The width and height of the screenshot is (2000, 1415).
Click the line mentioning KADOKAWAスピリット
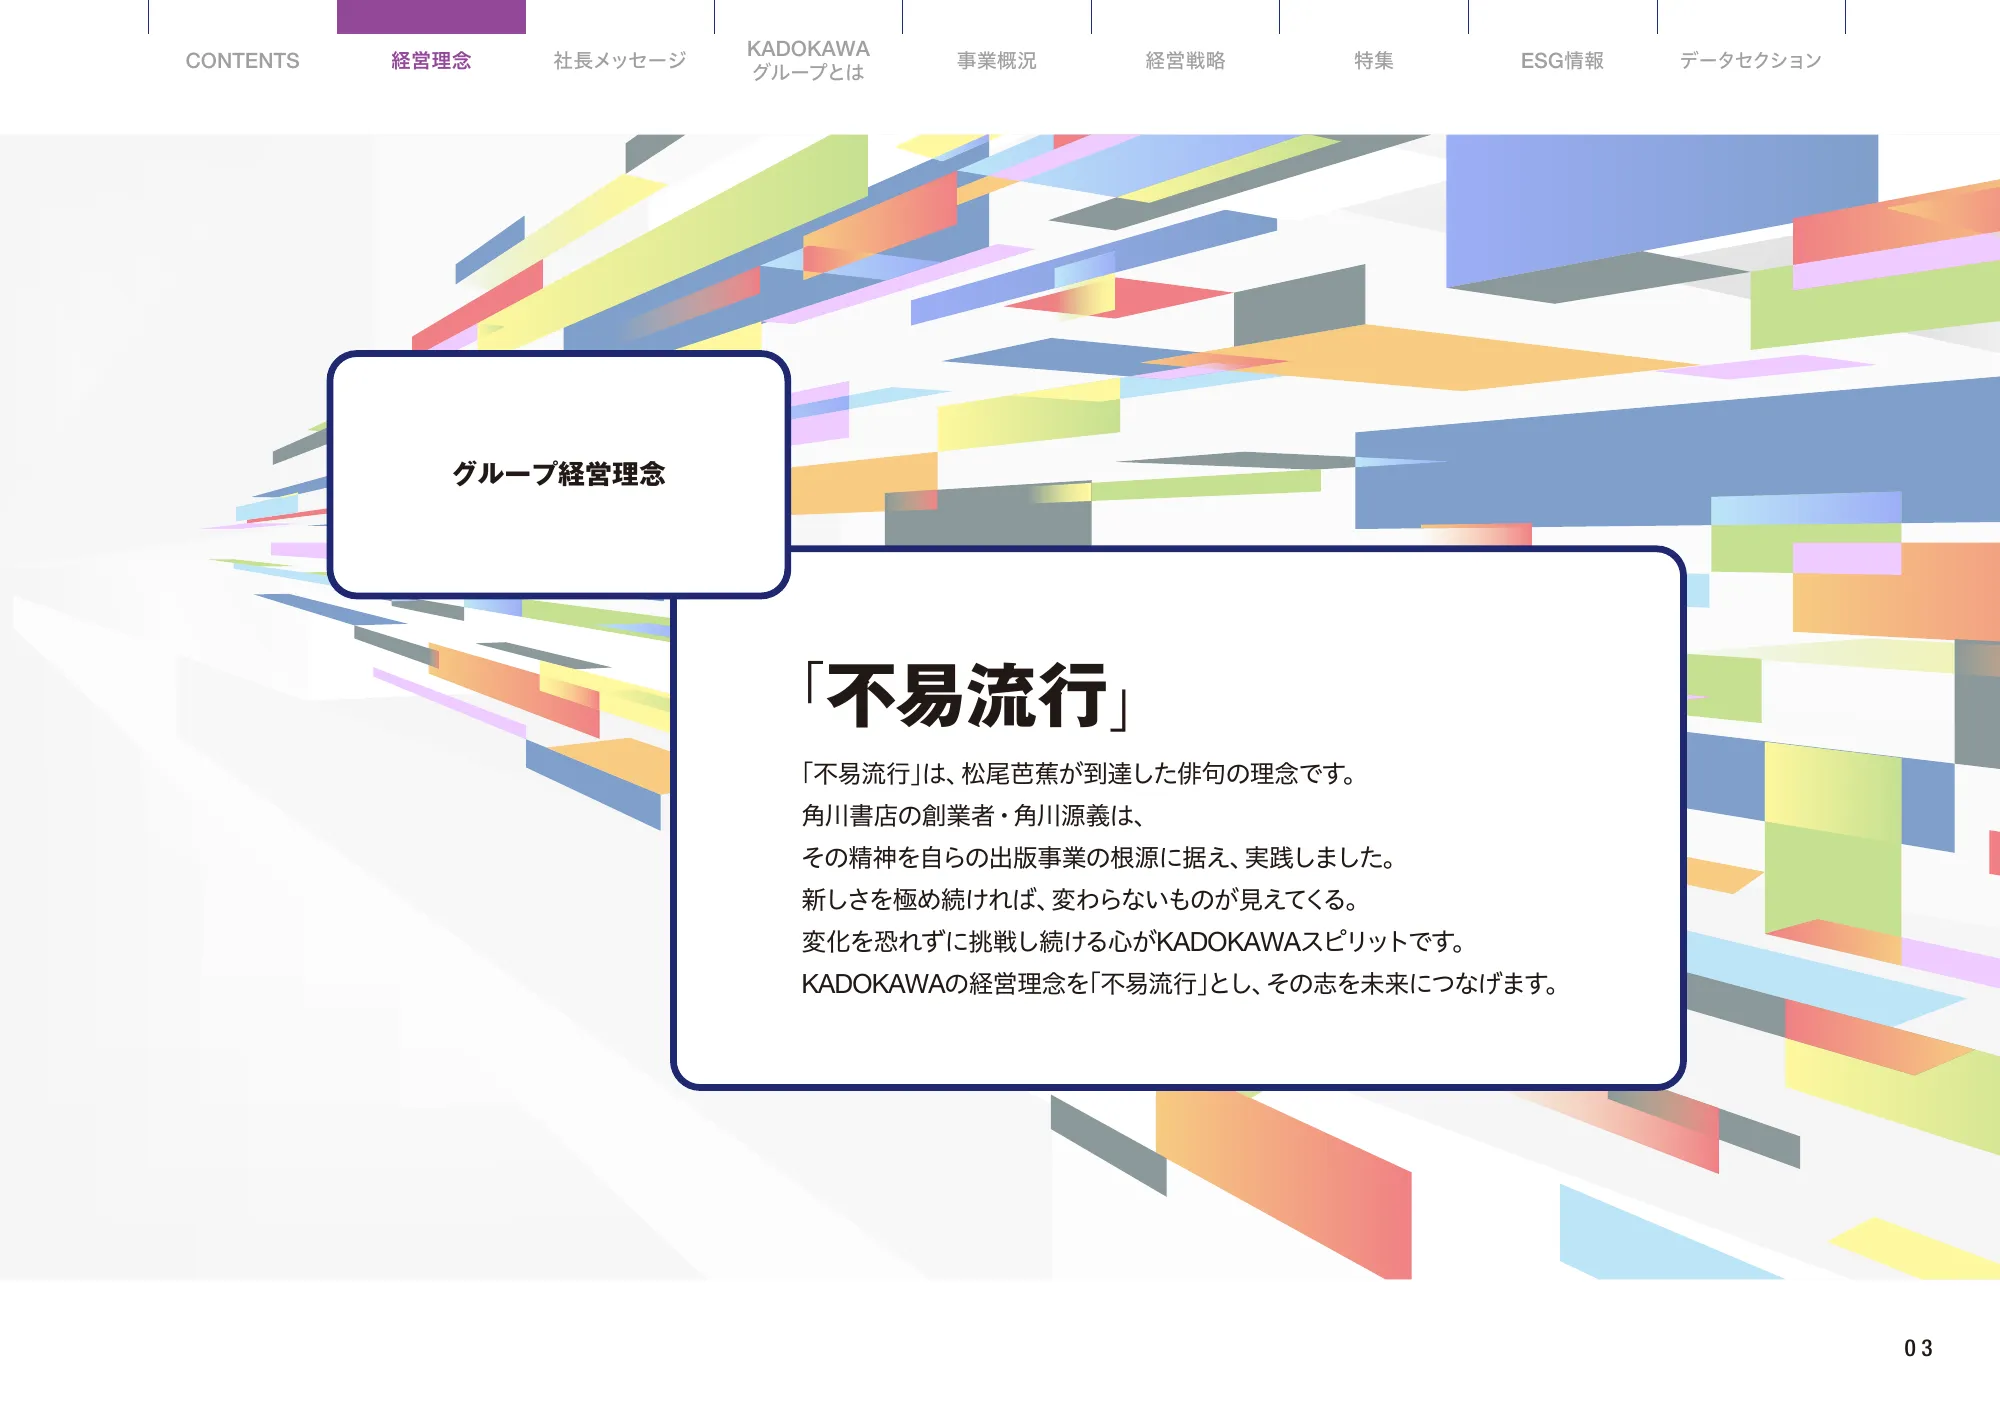pyautogui.click(x=1134, y=941)
